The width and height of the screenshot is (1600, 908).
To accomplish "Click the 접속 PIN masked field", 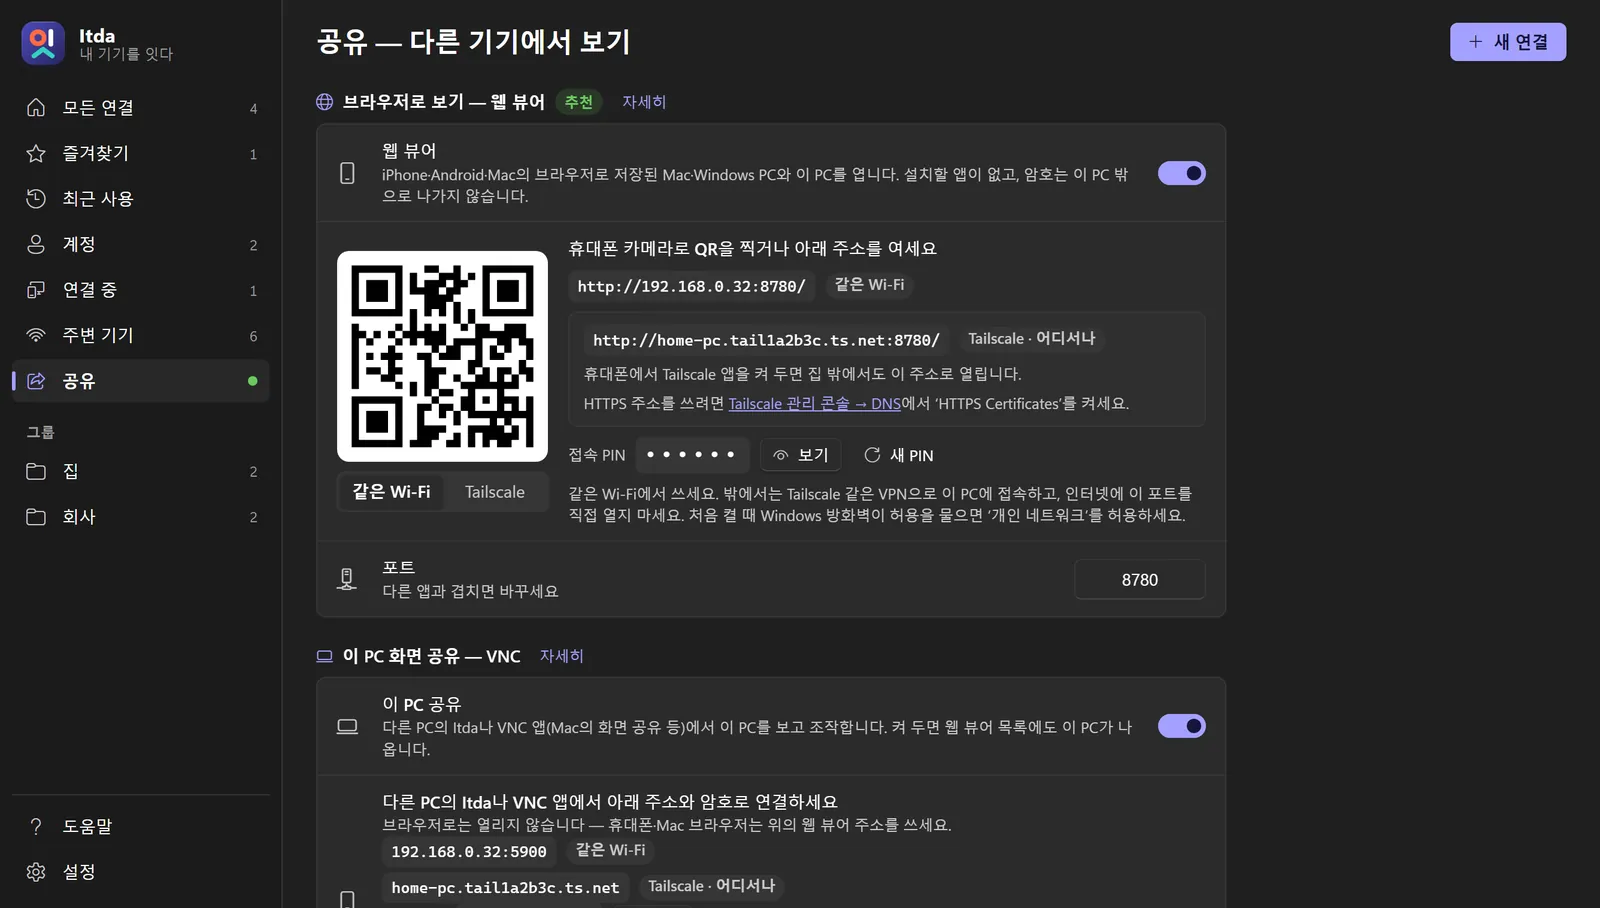I will tap(691, 455).
